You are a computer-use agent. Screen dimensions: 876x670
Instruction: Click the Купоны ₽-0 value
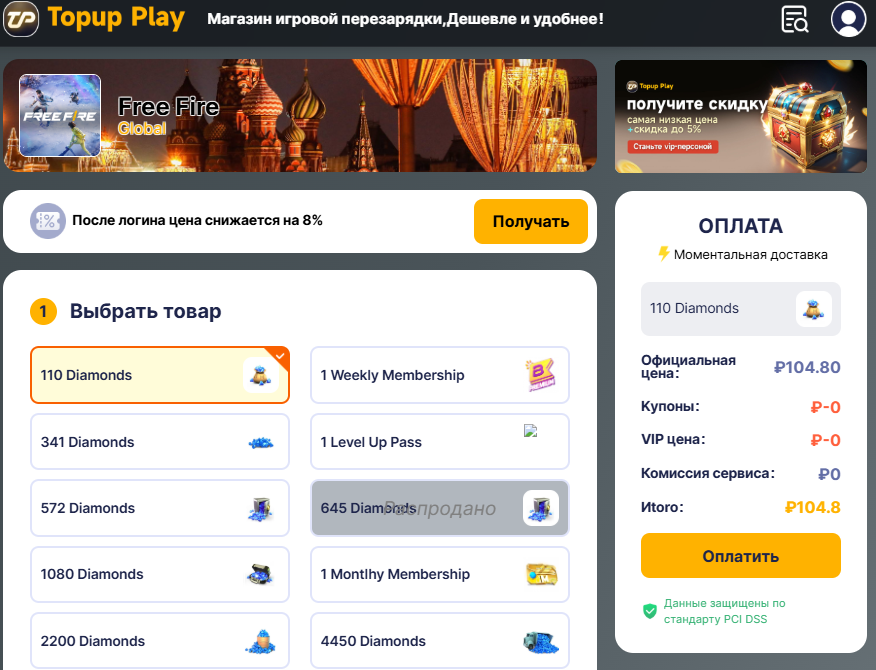[x=825, y=407]
